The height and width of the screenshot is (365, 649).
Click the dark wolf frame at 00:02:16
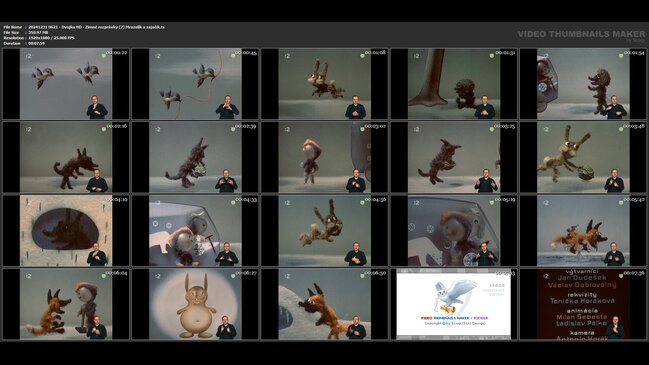click(x=66, y=157)
